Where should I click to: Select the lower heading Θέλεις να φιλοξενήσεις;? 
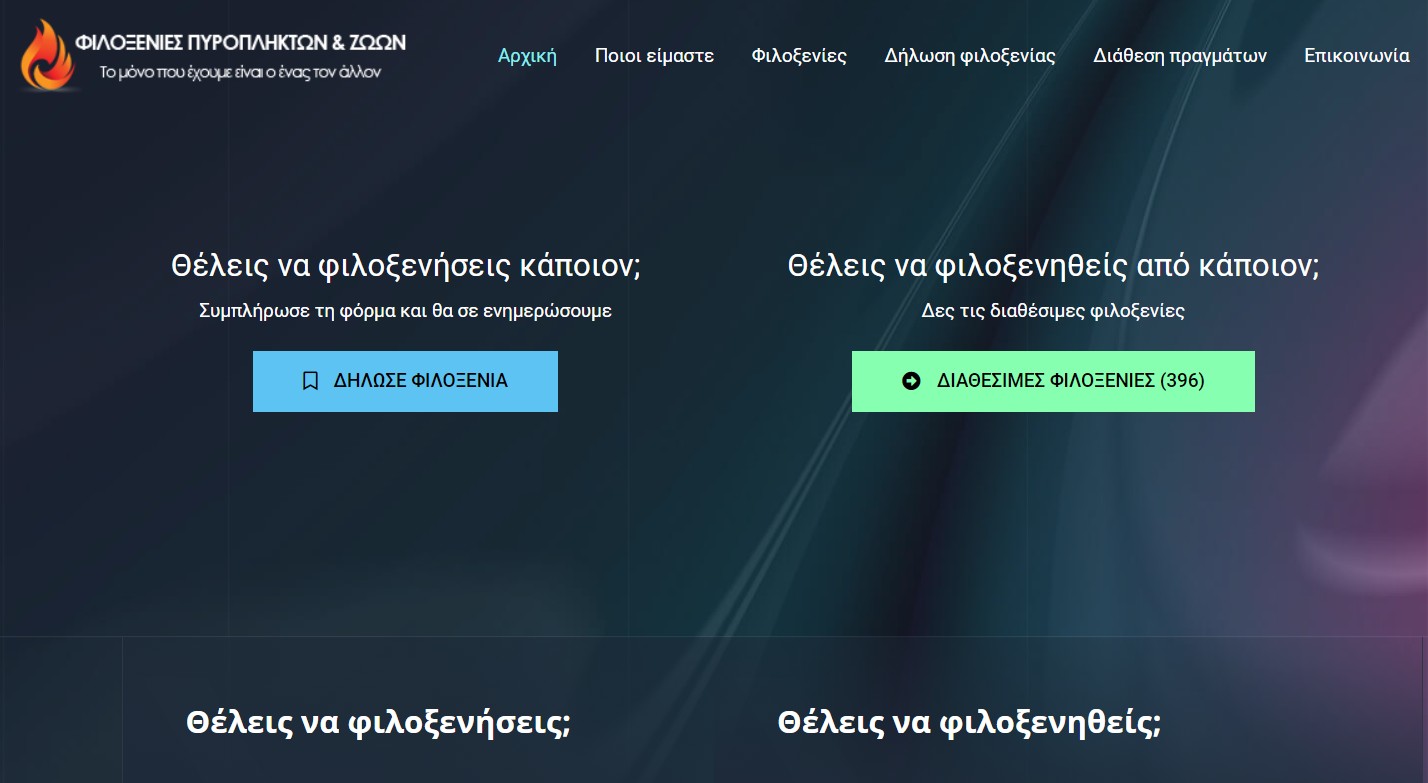click(x=378, y=722)
